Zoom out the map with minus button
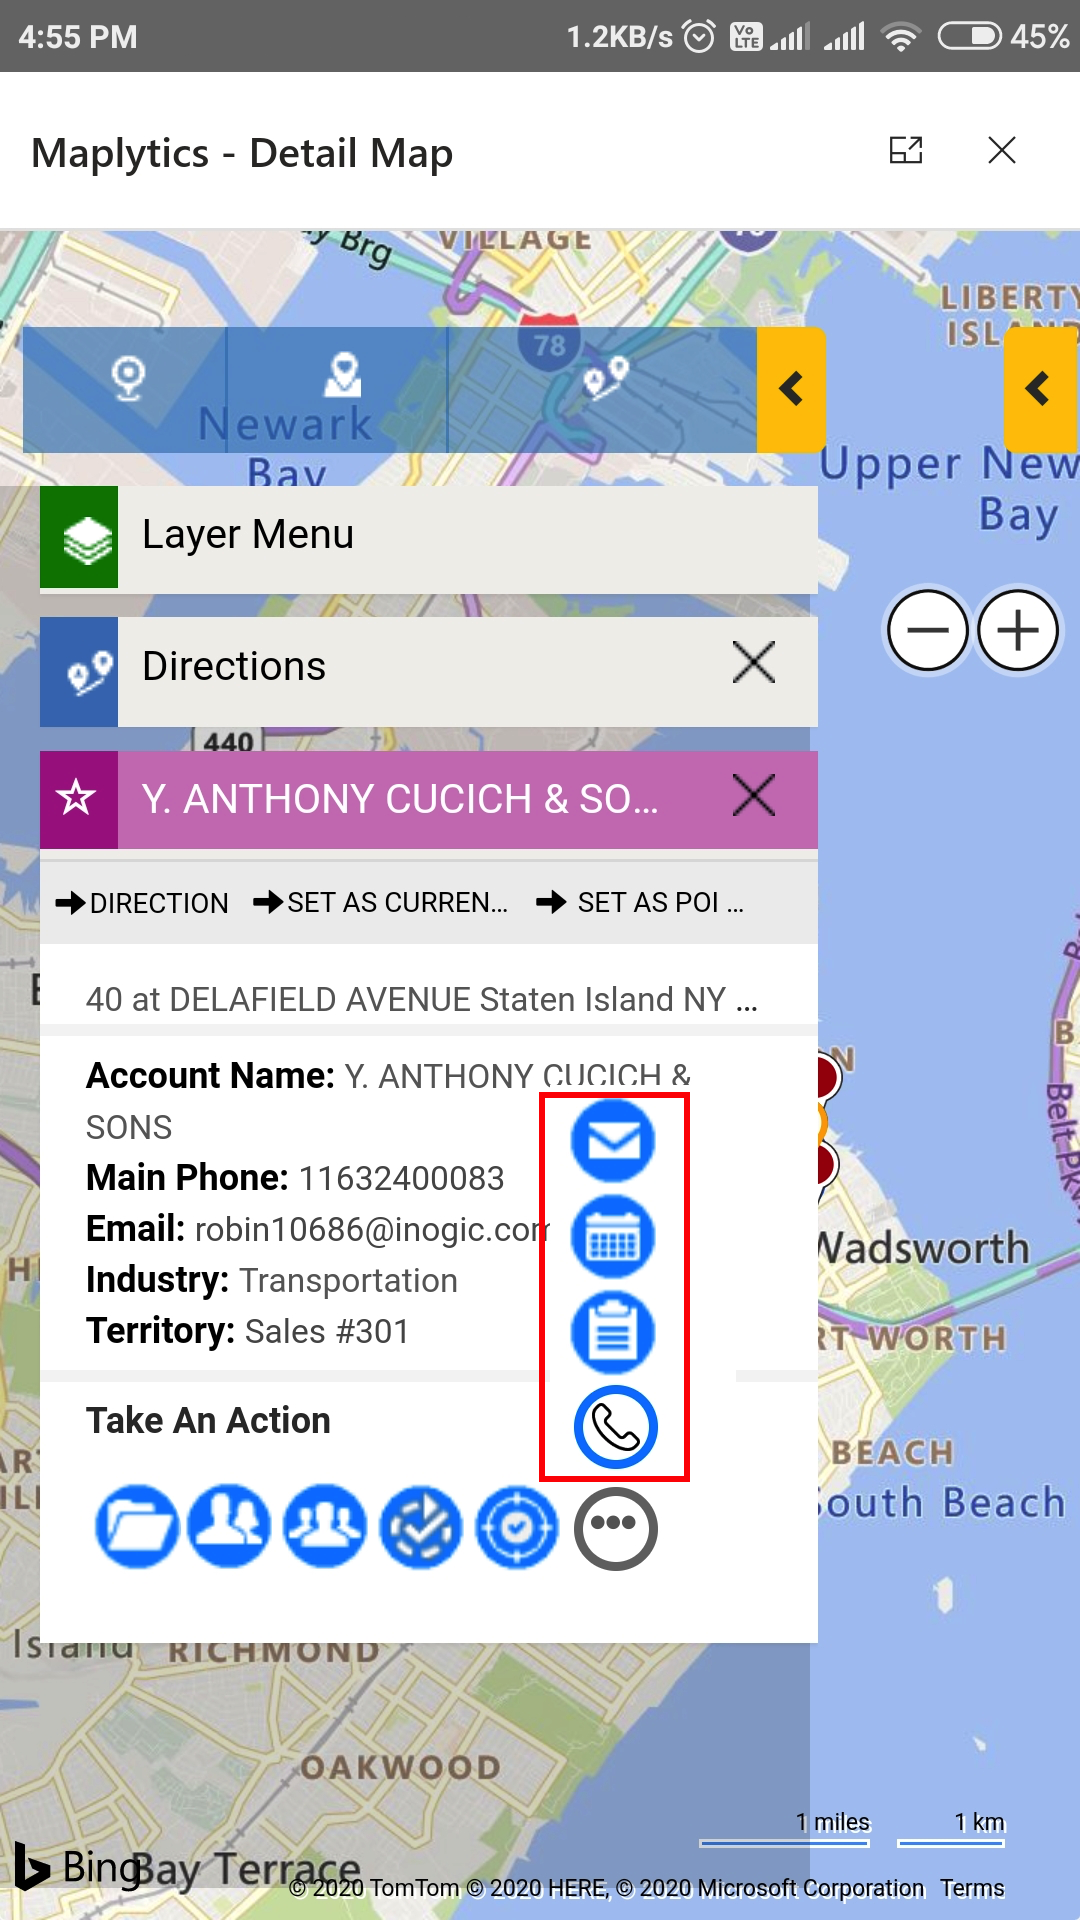The height and width of the screenshot is (1920, 1080). pyautogui.click(x=928, y=630)
